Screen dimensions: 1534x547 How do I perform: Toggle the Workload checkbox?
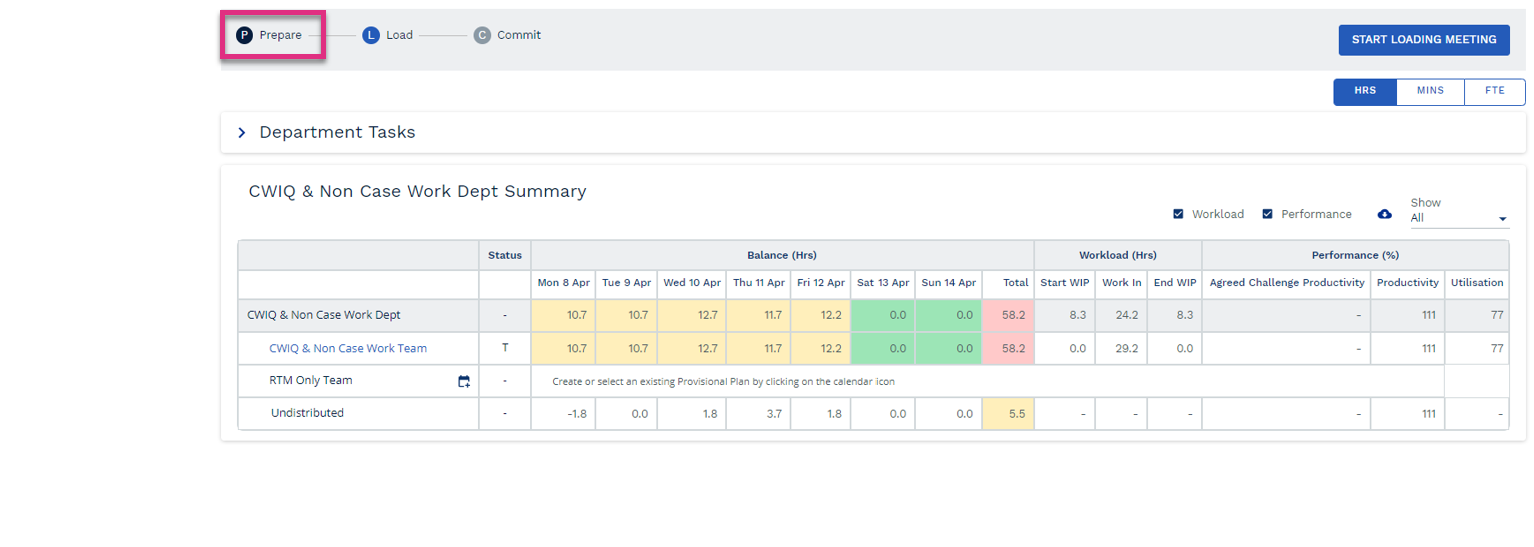(1180, 214)
